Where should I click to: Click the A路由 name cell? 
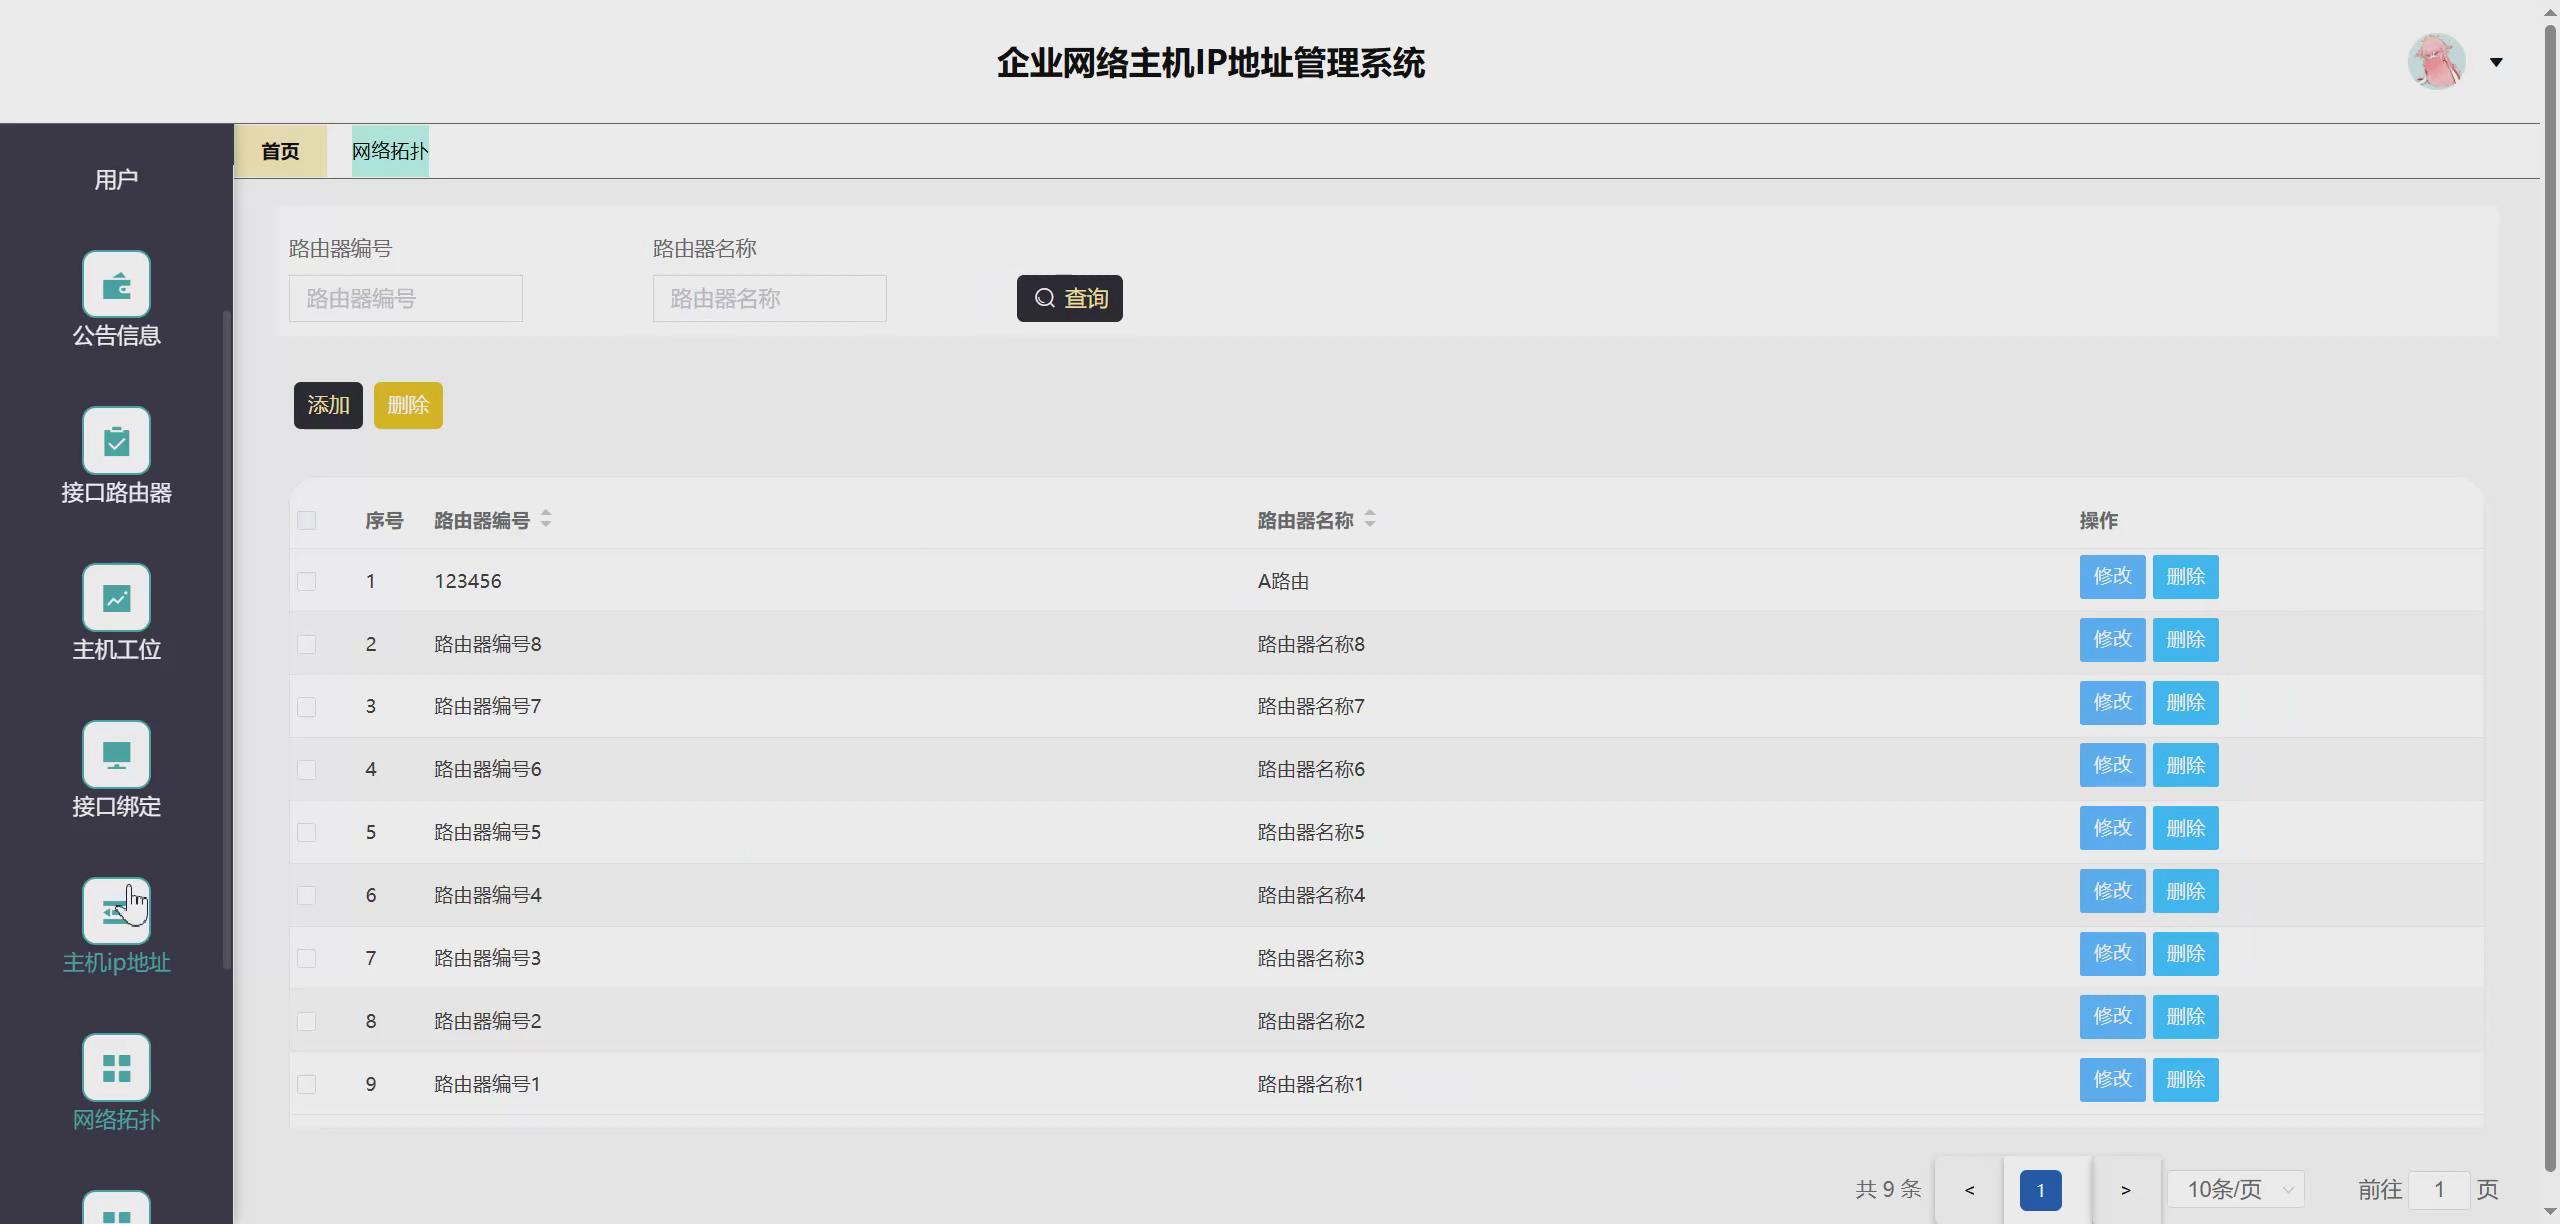[1283, 582]
